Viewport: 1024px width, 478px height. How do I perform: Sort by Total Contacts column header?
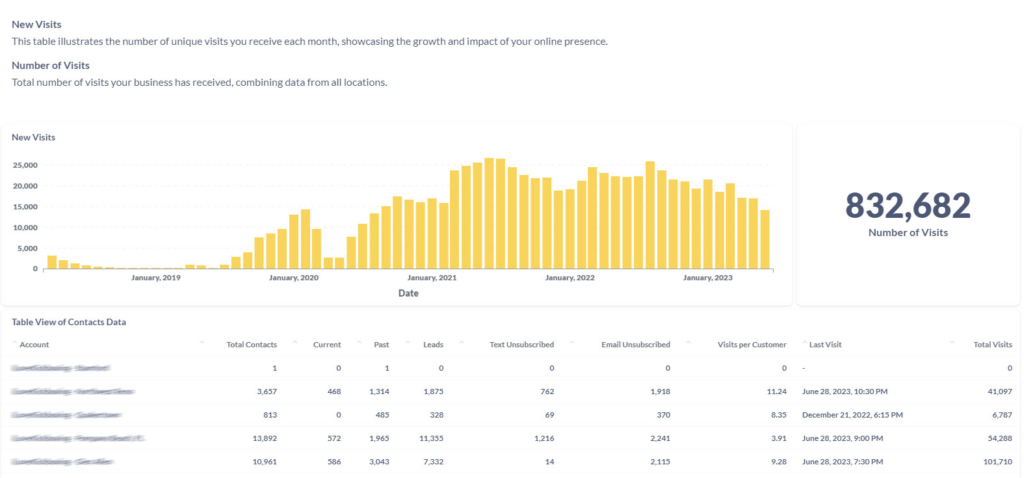click(x=251, y=345)
